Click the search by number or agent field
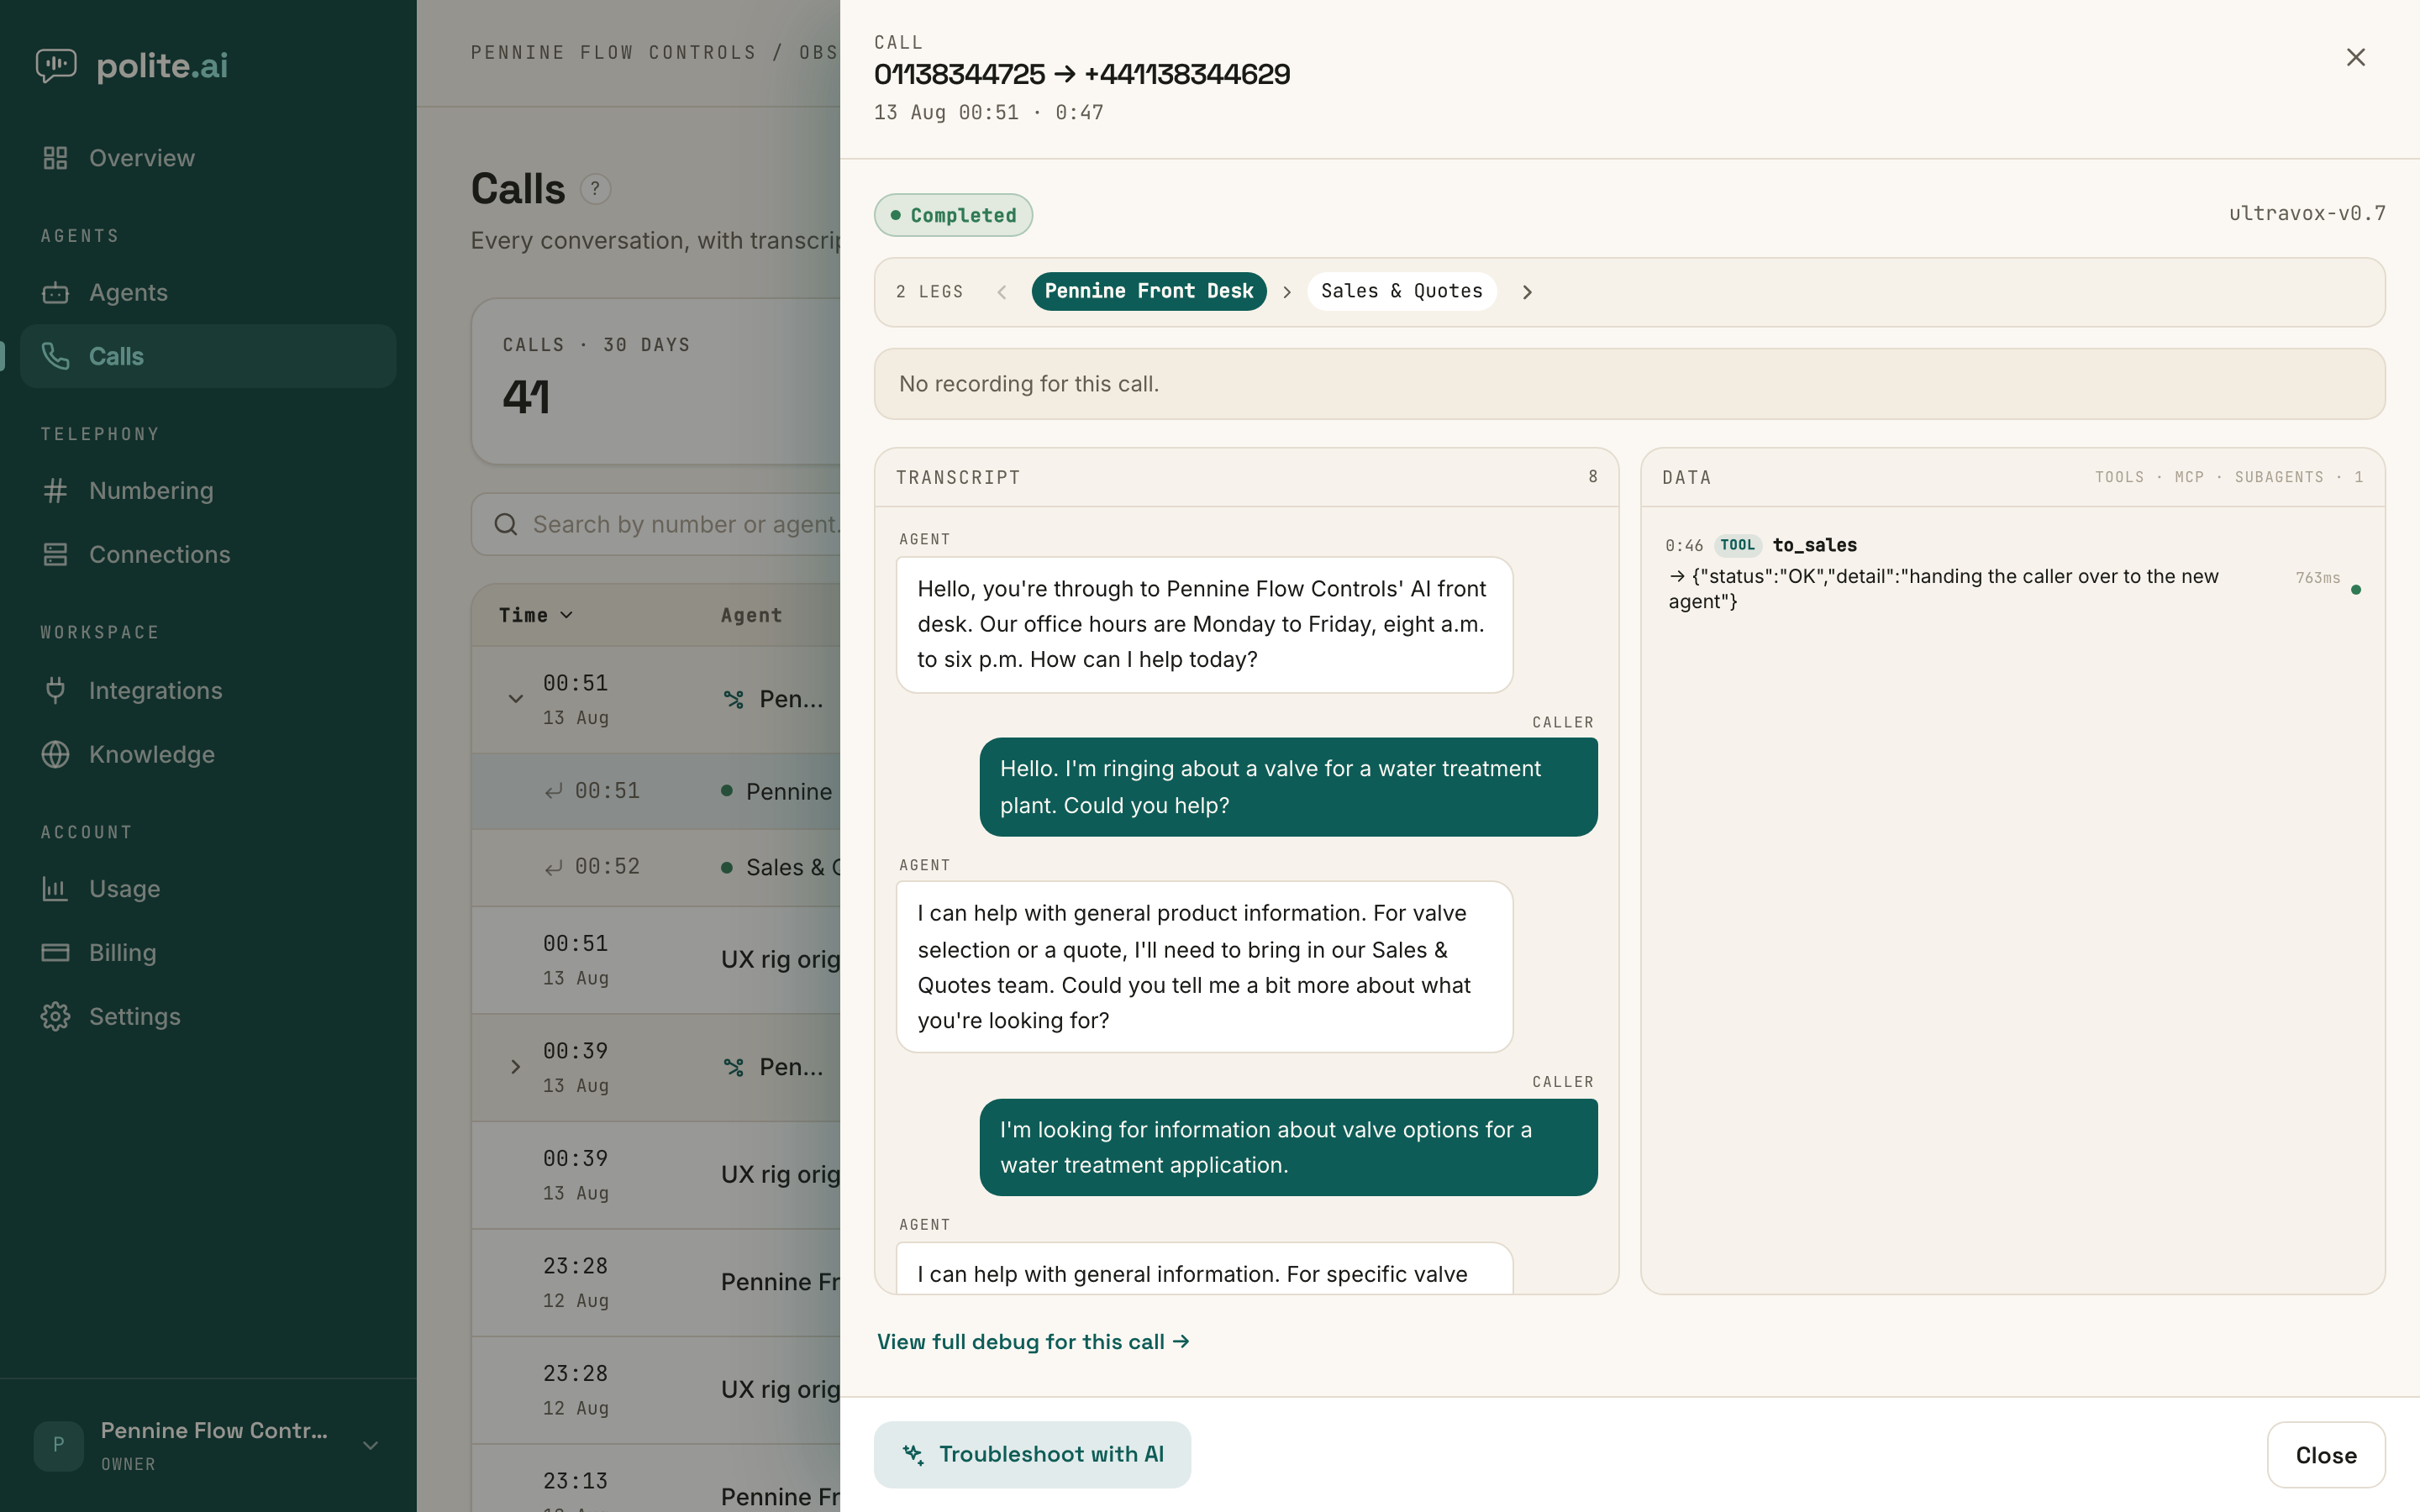 pyautogui.click(x=656, y=524)
